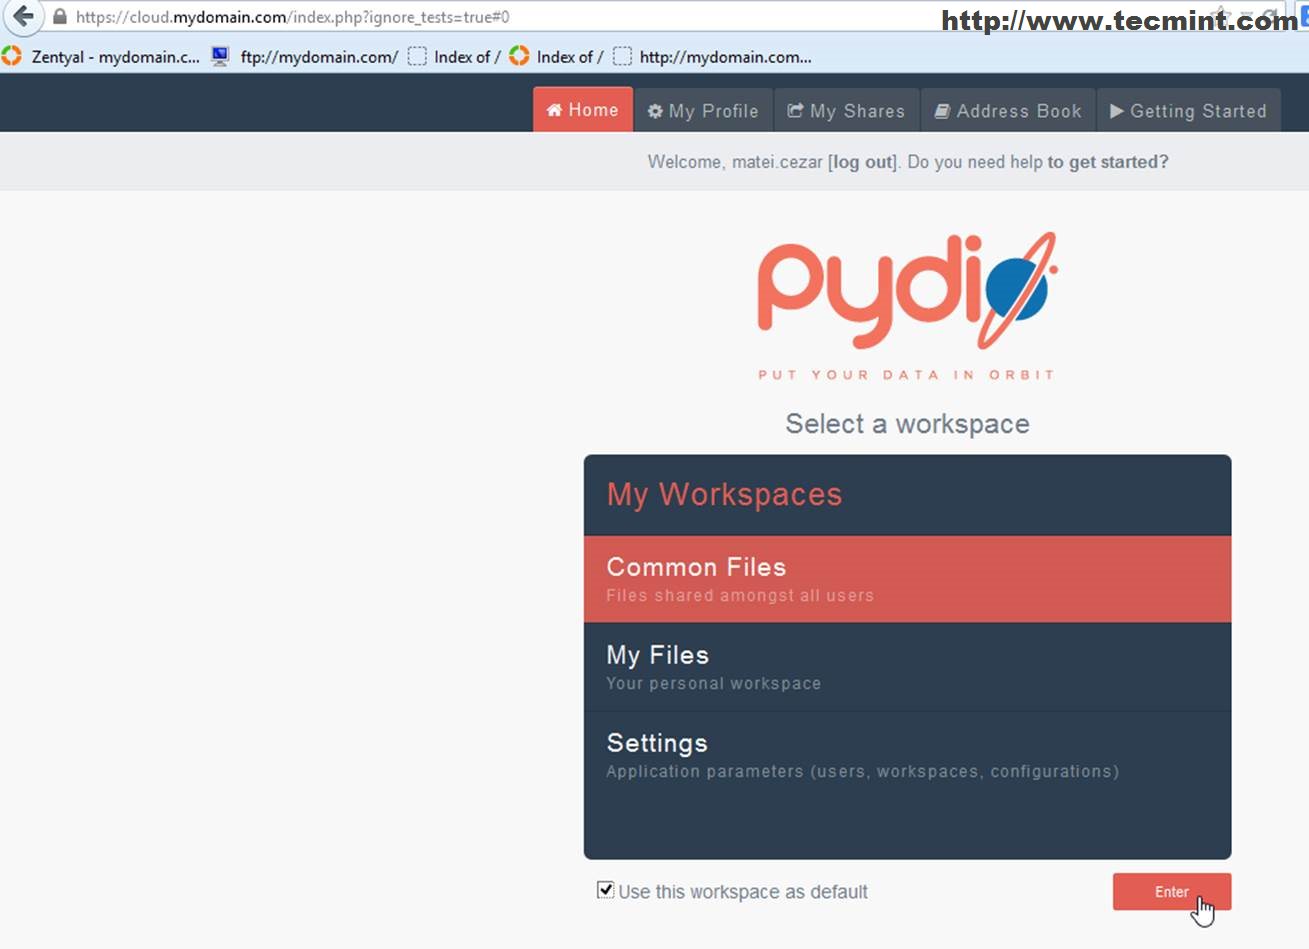The height and width of the screenshot is (949, 1309).
Task: Click the red Enter button
Action: pos(1172,892)
